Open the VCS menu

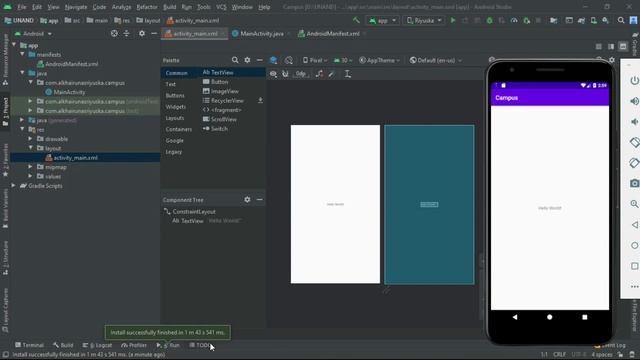pyautogui.click(x=221, y=7)
